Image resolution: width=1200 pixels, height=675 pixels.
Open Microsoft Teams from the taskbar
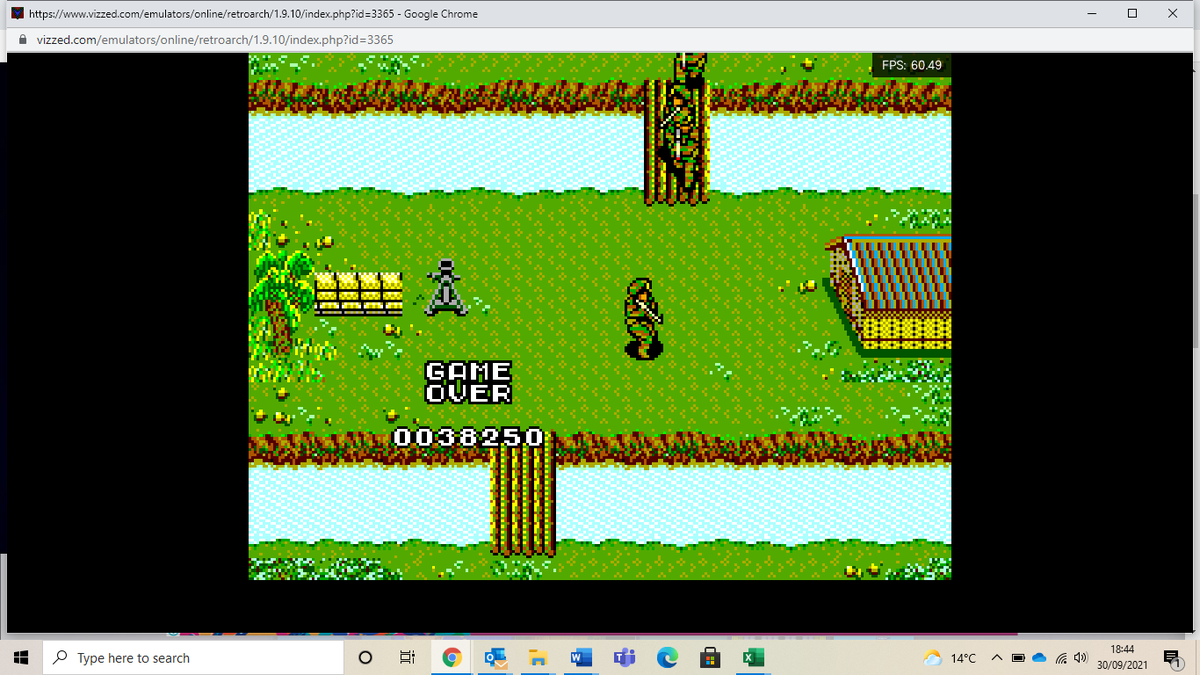(x=624, y=658)
